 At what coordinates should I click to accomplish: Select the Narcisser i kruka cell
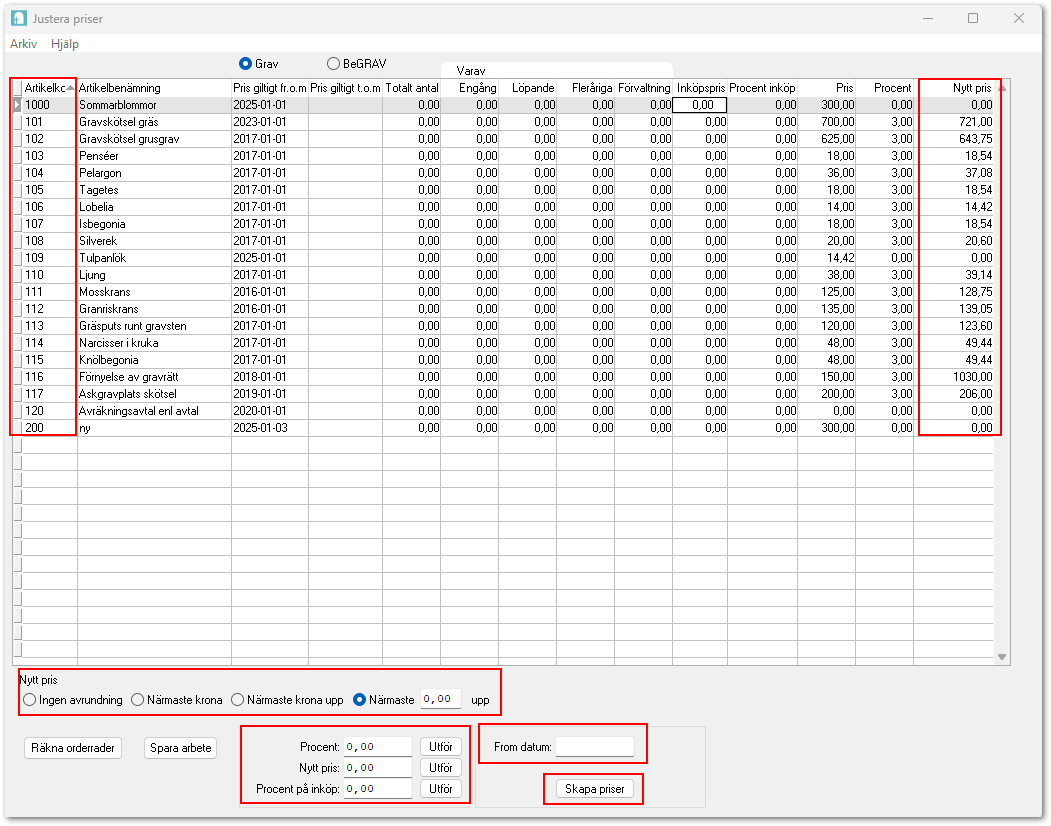tap(154, 343)
